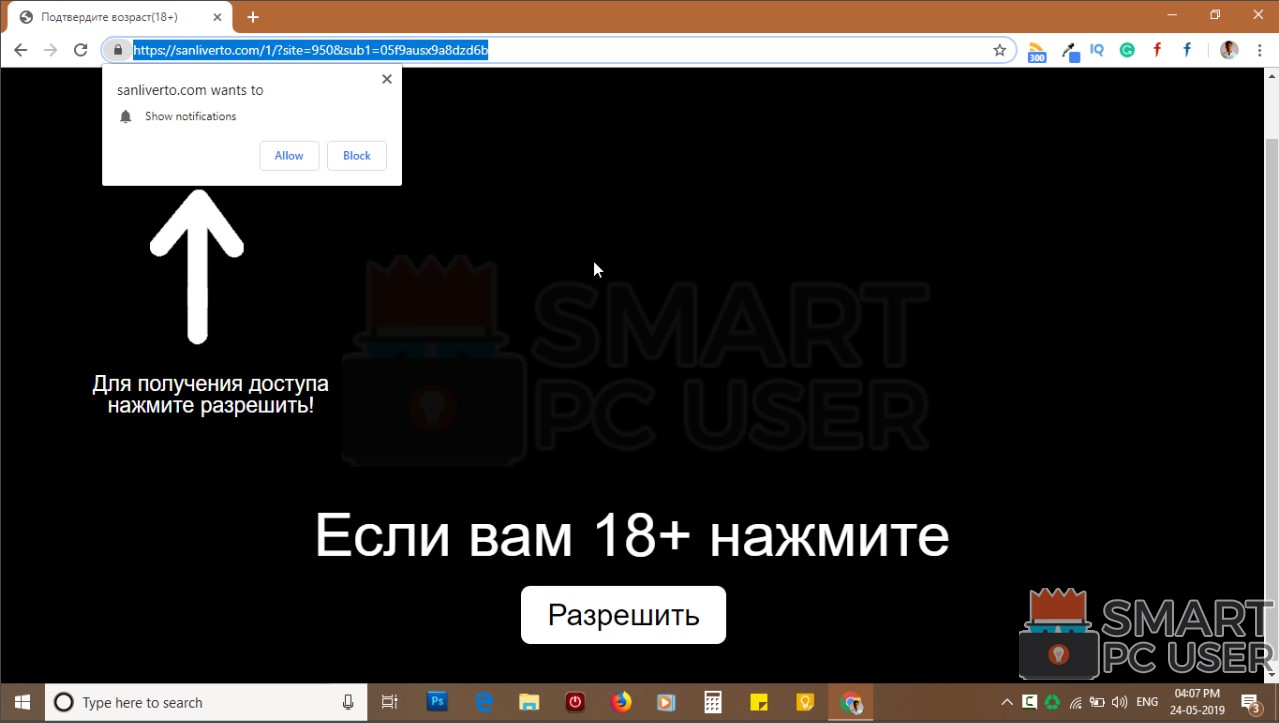View site information via the padlock icon
This screenshot has height=723, width=1279.
pyautogui.click(x=117, y=49)
